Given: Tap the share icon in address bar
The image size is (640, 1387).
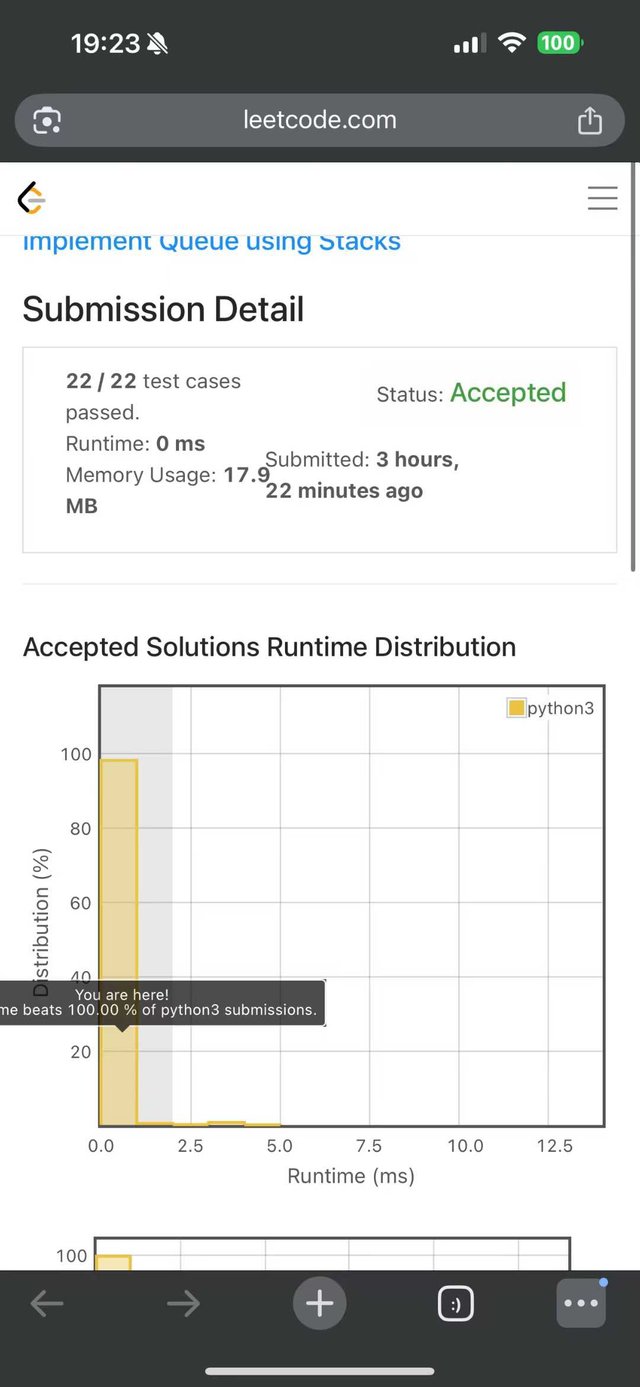Looking at the screenshot, I should click(x=590, y=120).
